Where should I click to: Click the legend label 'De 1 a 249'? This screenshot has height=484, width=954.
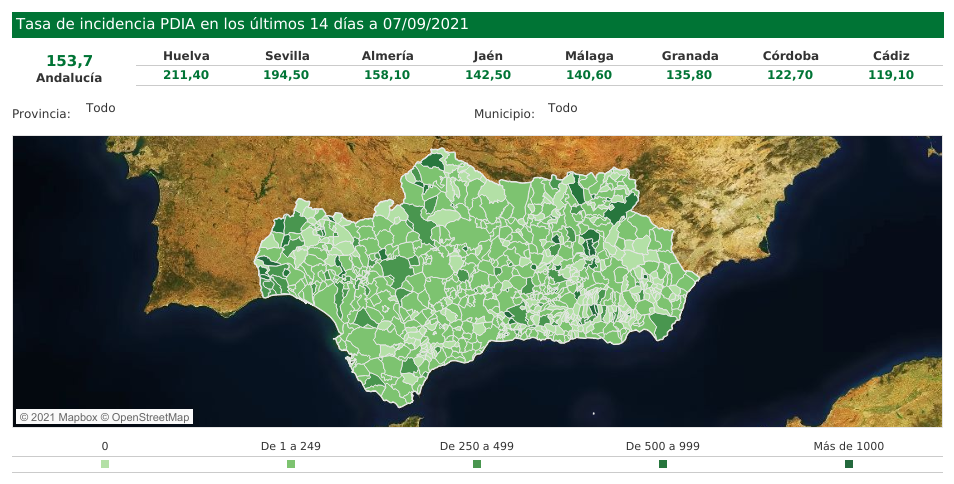click(291, 446)
